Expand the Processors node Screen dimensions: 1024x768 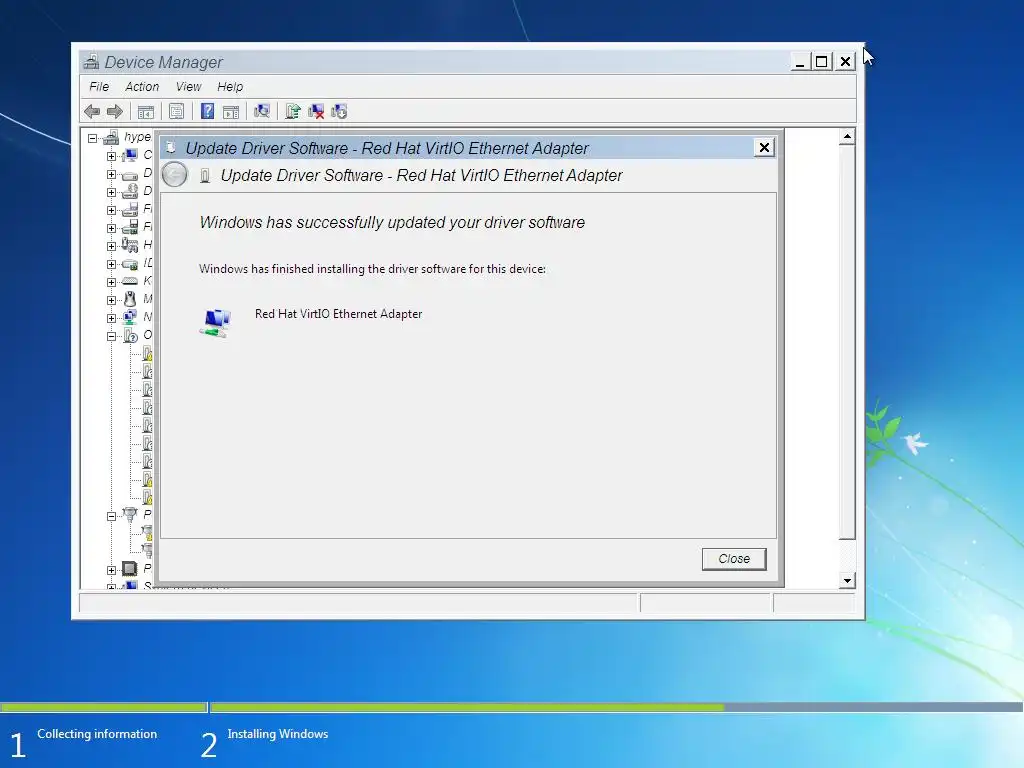pyautogui.click(x=111, y=569)
